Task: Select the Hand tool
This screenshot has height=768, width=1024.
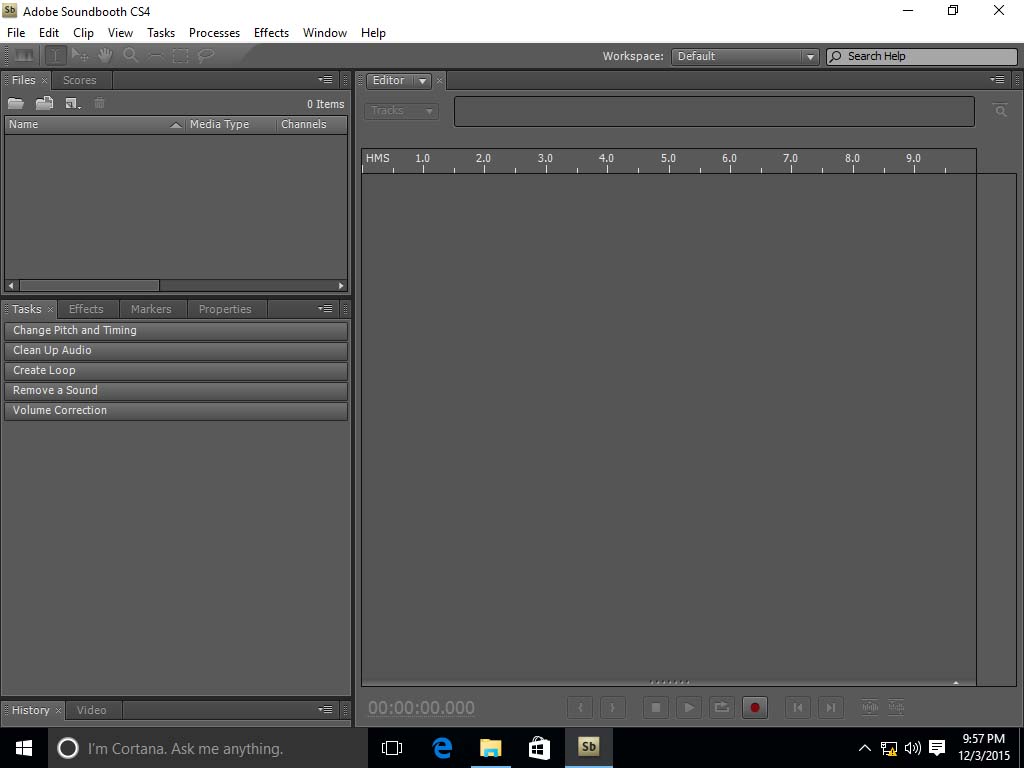Action: pyautogui.click(x=105, y=56)
